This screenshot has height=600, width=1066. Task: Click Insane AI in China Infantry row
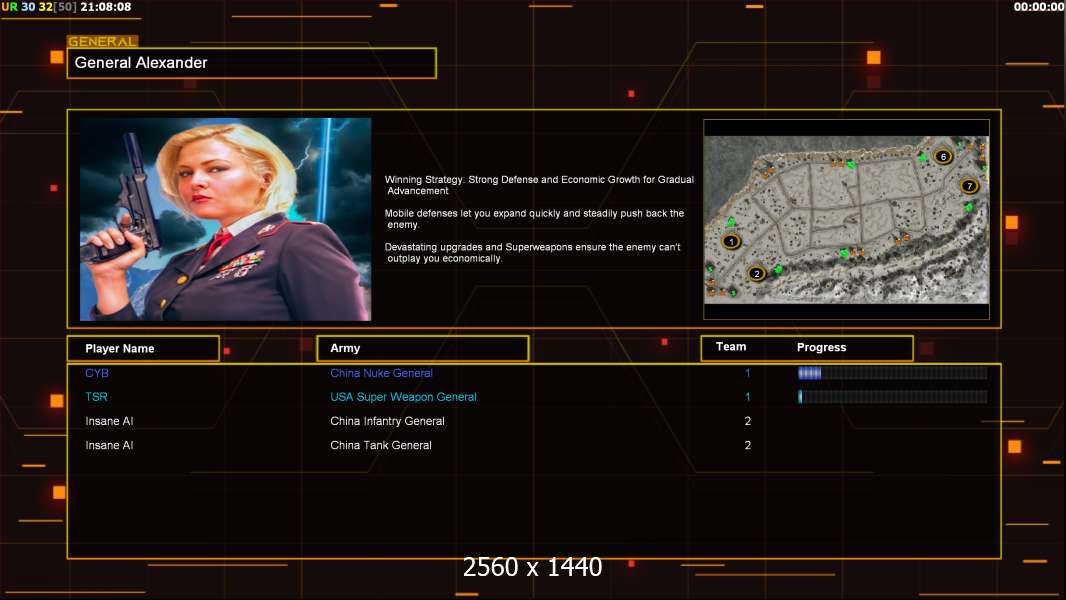tap(109, 421)
